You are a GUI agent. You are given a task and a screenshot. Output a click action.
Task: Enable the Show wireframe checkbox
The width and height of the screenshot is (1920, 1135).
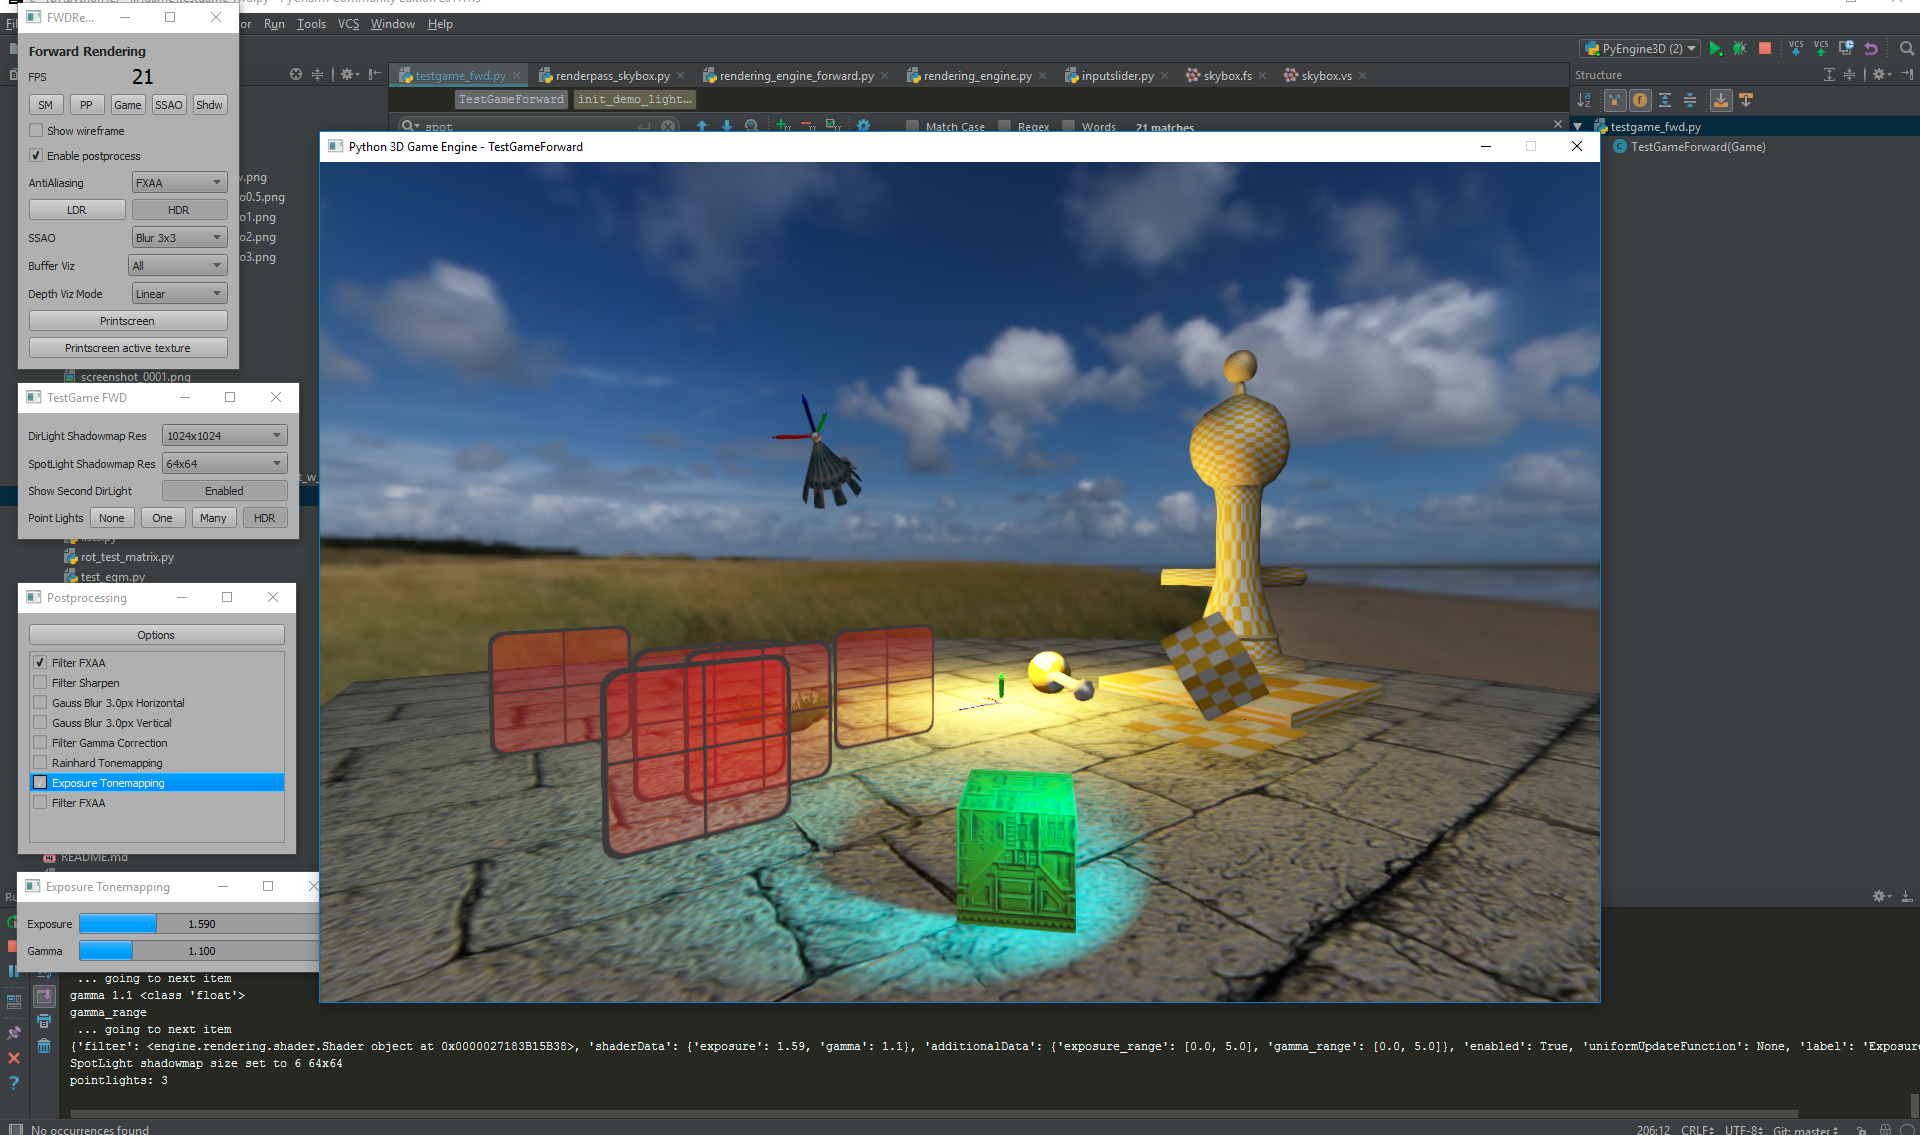(x=36, y=130)
